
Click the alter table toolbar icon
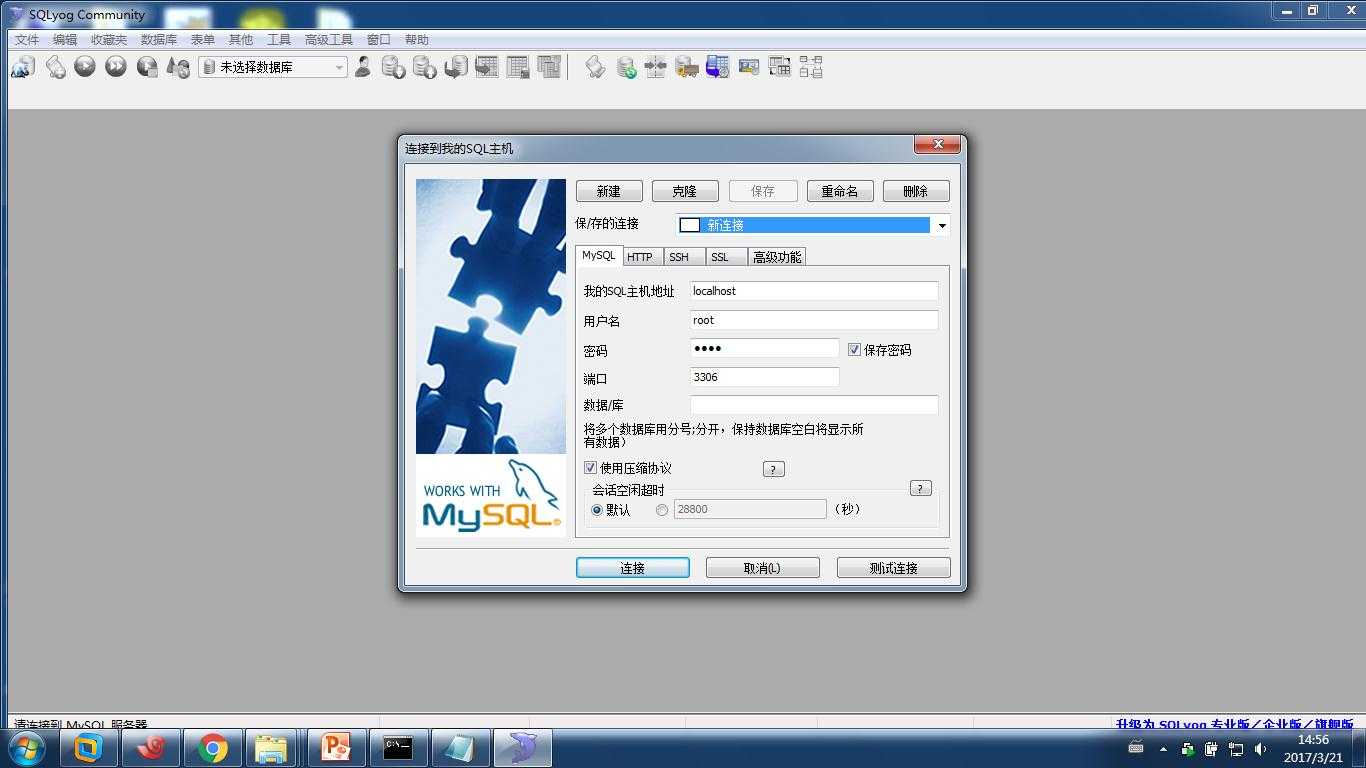[x=518, y=67]
